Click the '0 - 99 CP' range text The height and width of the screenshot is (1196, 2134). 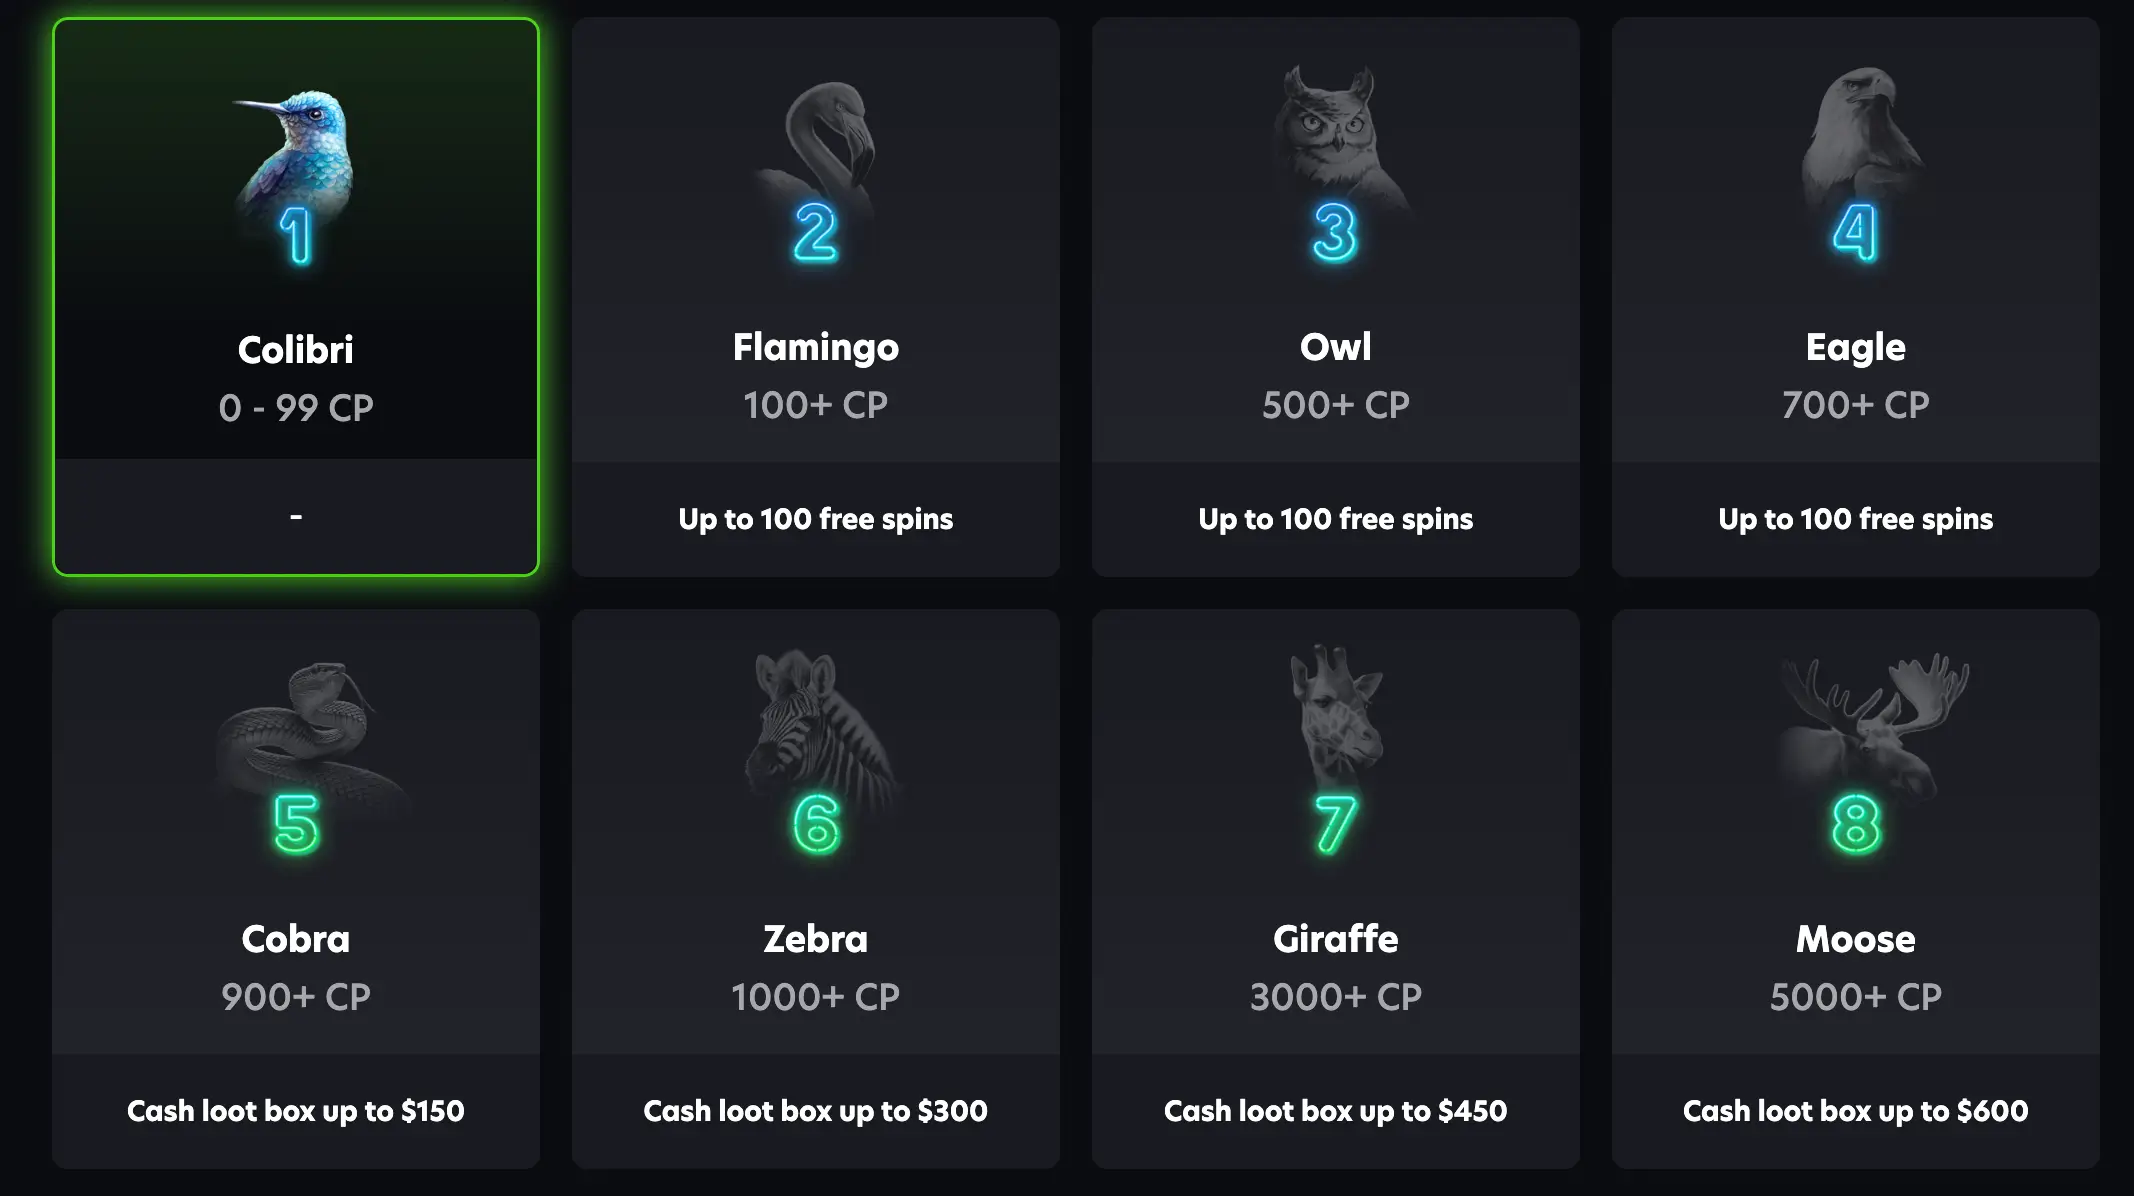[296, 408]
